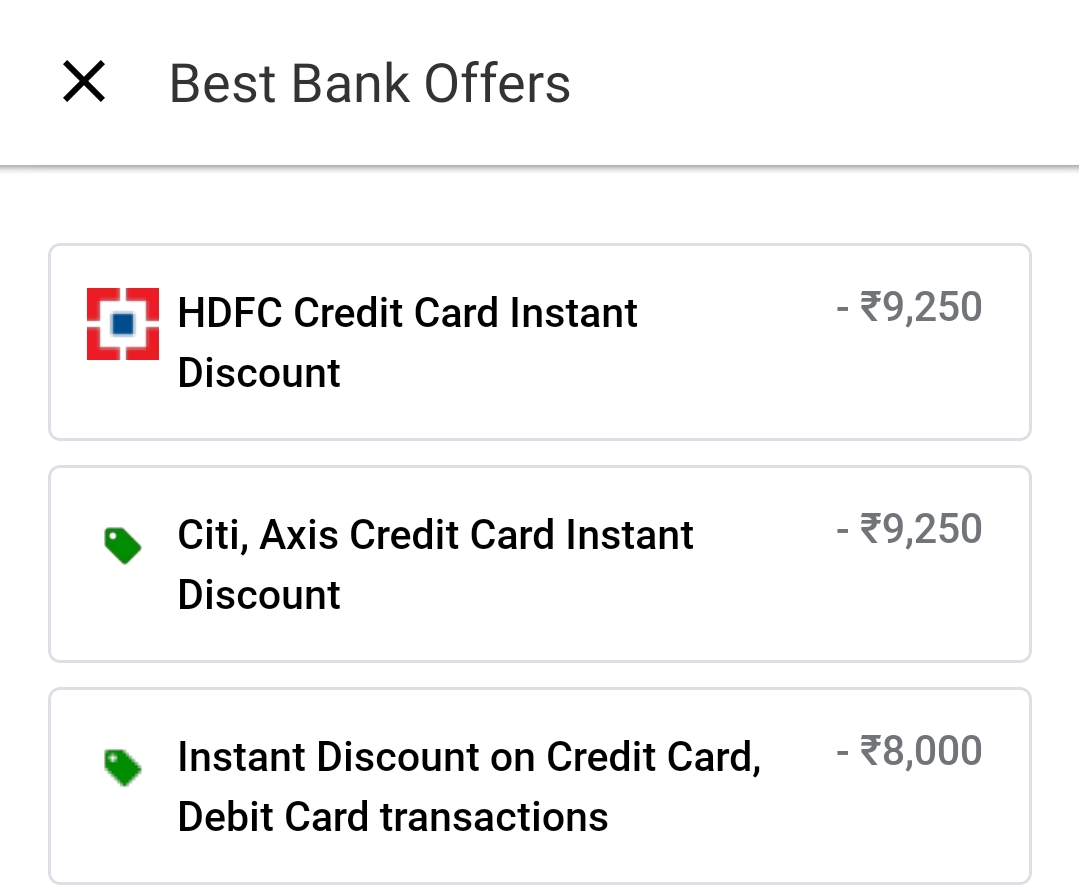This screenshot has width=1079, height=888.
Task: Click ₹9,250 amount on Citi, Axis offer
Action: click(921, 529)
